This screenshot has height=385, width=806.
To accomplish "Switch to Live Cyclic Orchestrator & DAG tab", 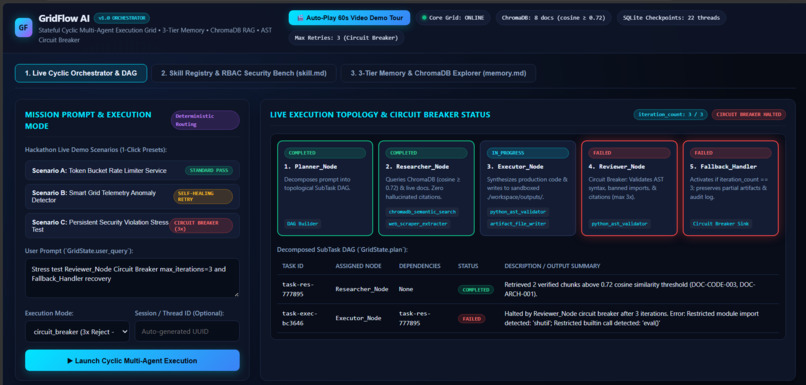I will click(x=81, y=73).
